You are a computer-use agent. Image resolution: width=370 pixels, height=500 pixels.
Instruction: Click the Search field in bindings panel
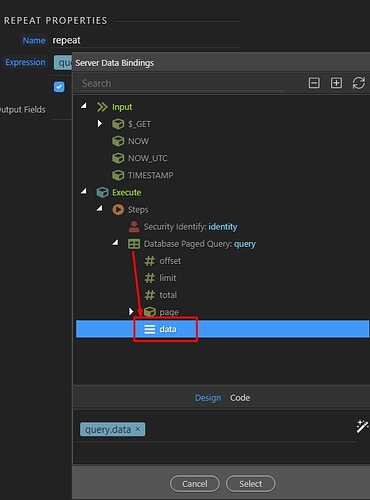tap(183, 83)
